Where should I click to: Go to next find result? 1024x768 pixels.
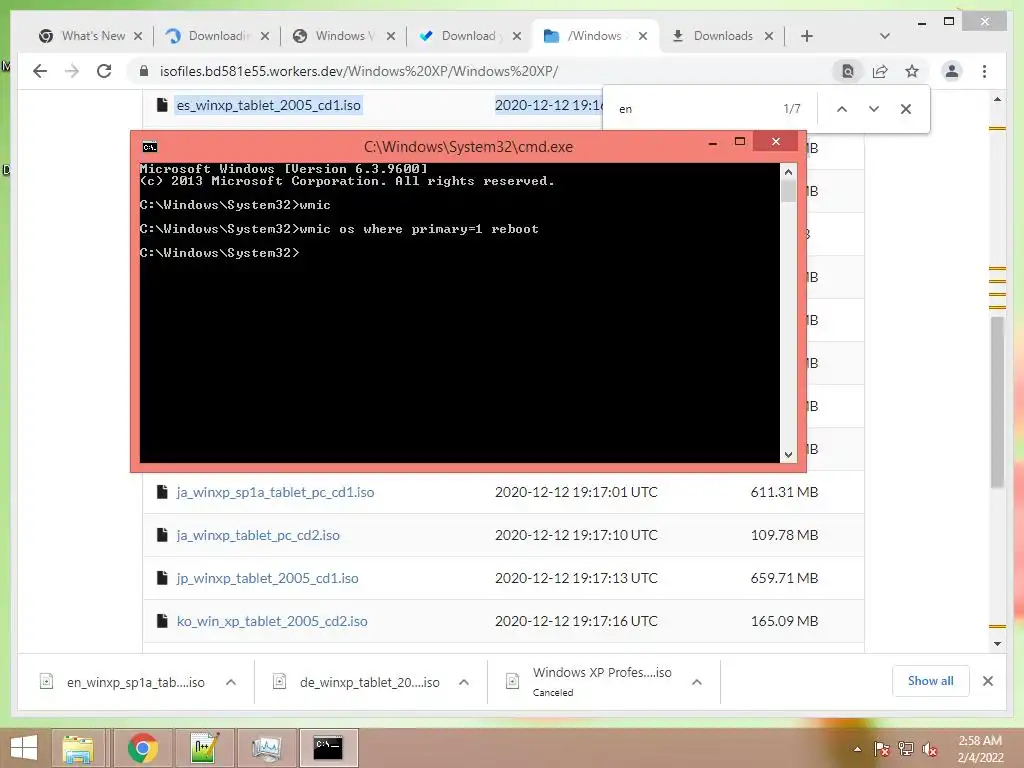[x=874, y=109]
